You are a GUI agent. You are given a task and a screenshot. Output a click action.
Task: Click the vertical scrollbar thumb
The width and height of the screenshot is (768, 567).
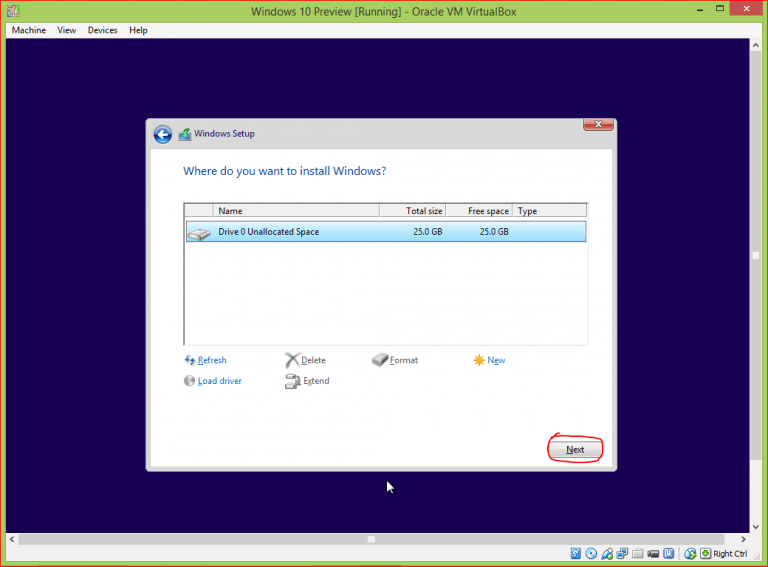(x=755, y=256)
